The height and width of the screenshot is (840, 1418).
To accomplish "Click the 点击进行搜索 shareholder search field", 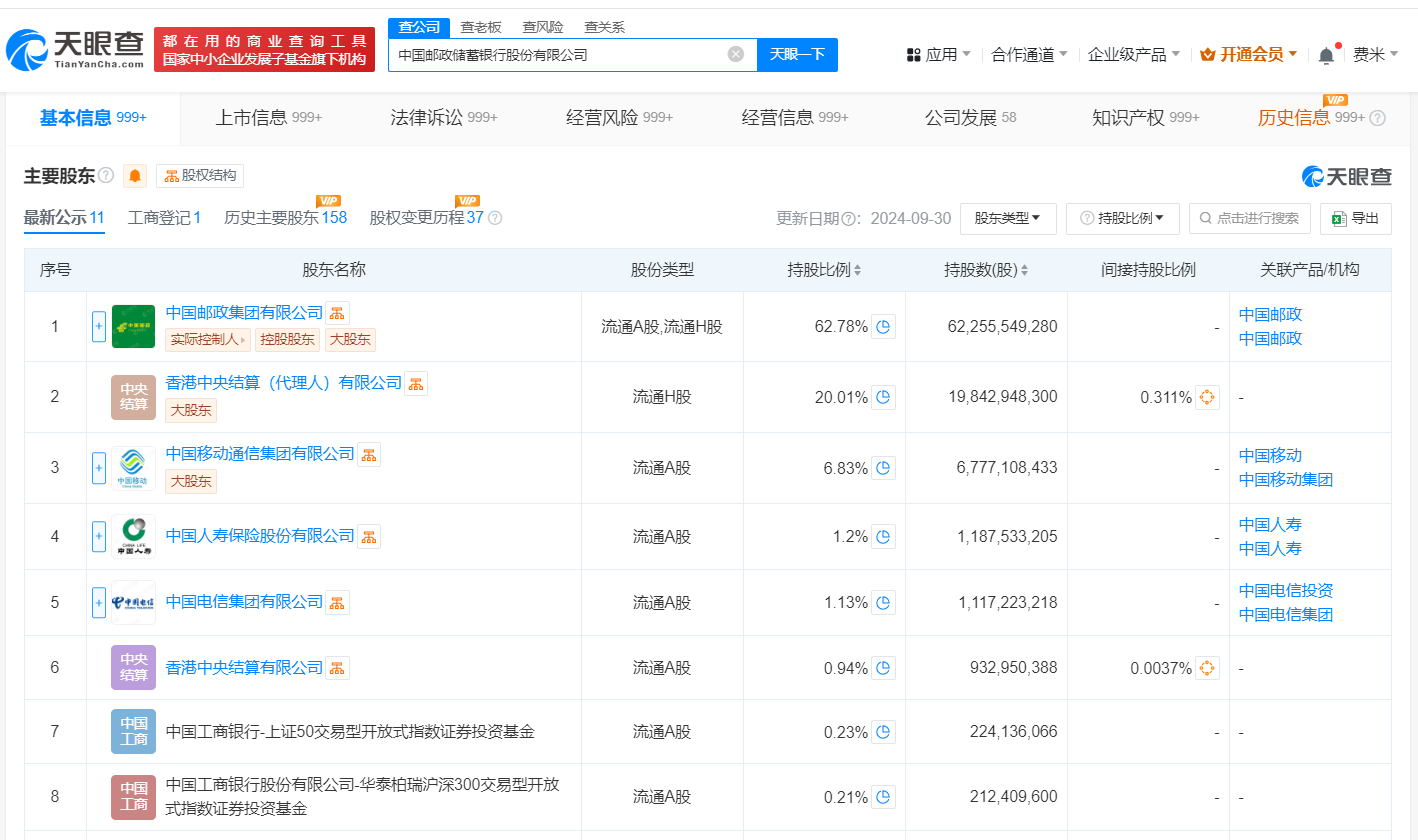I will click(1249, 218).
